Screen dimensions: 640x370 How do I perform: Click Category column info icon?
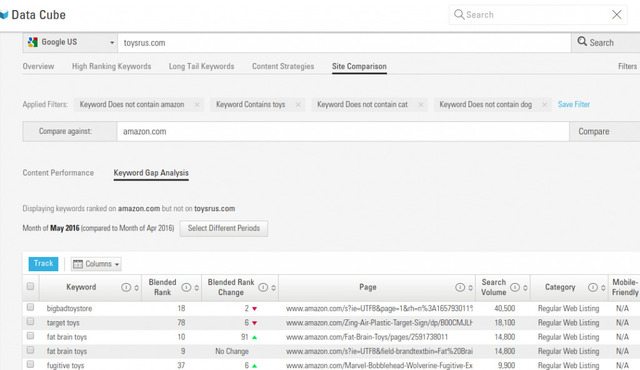click(593, 288)
